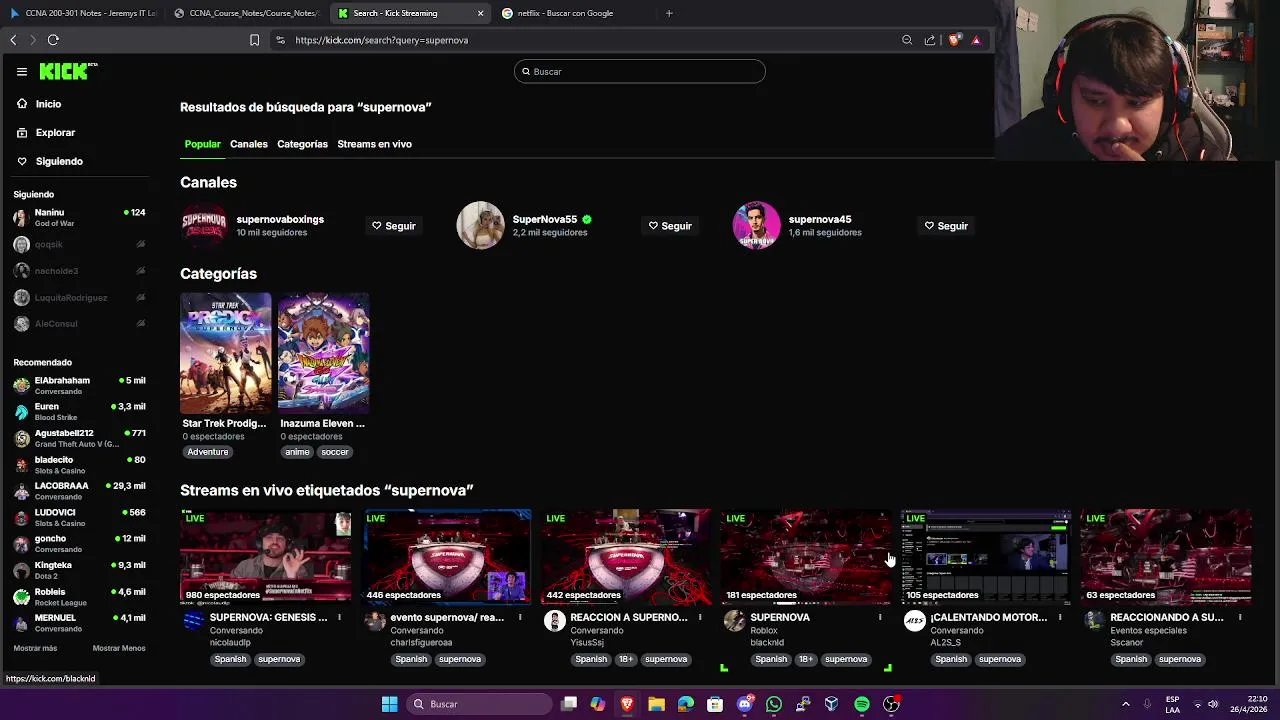Switch to netflix - Buscar con Google tab
The height and width of the screenshot is (720, 1280).
click(573, 13)
